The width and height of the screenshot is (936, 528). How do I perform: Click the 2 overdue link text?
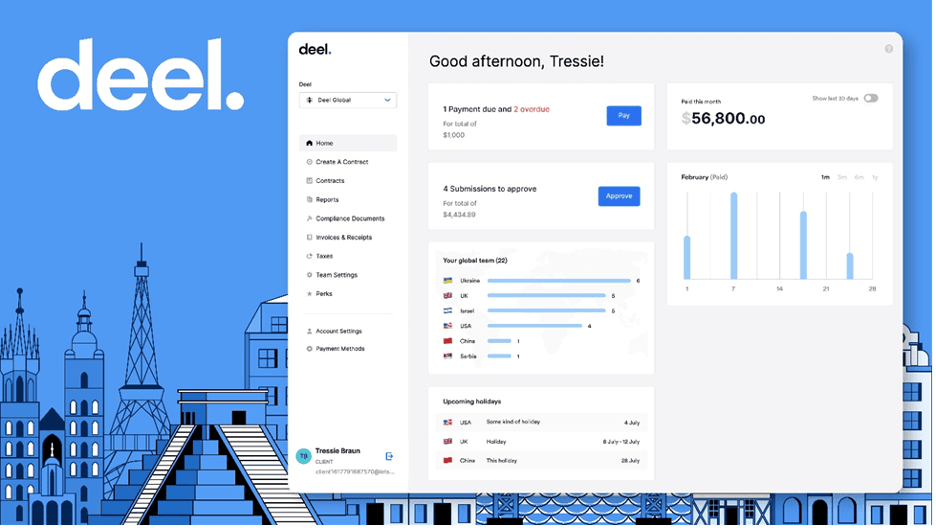point(531,109)
